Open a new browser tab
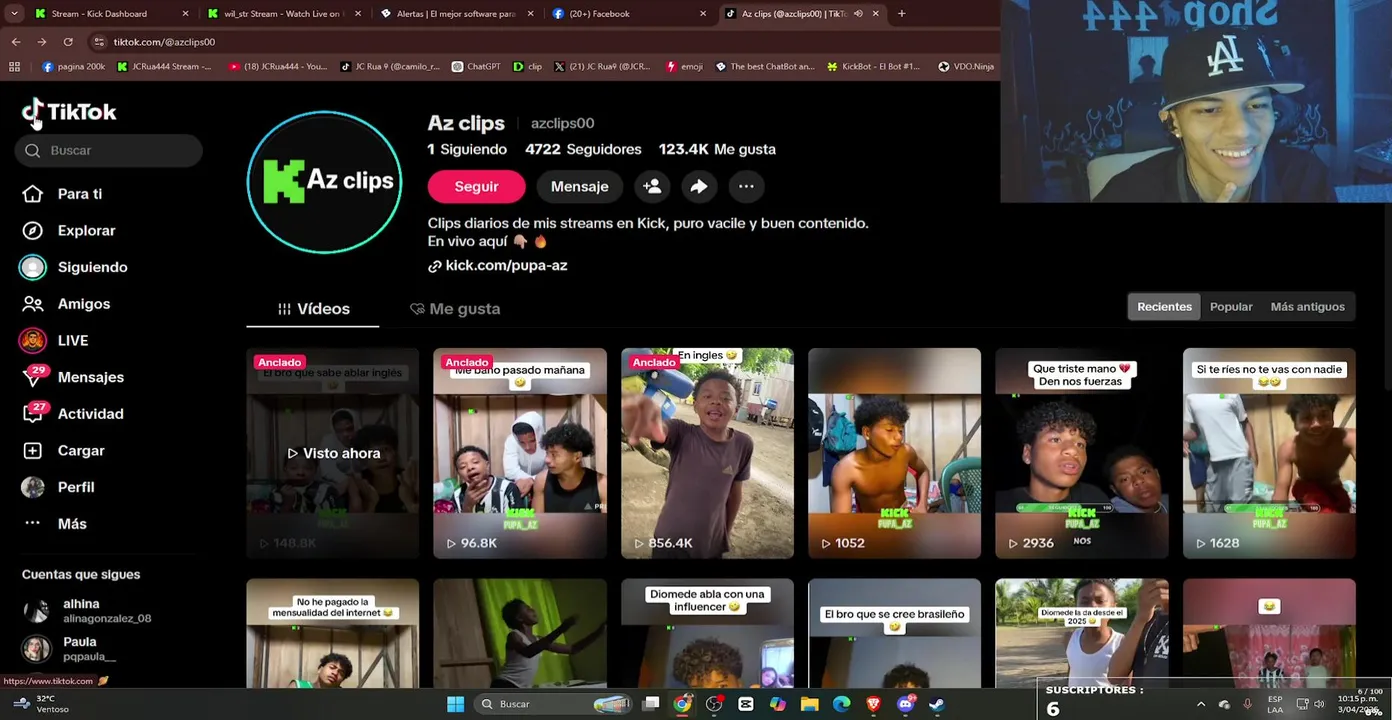 click(x=901, y=14)
